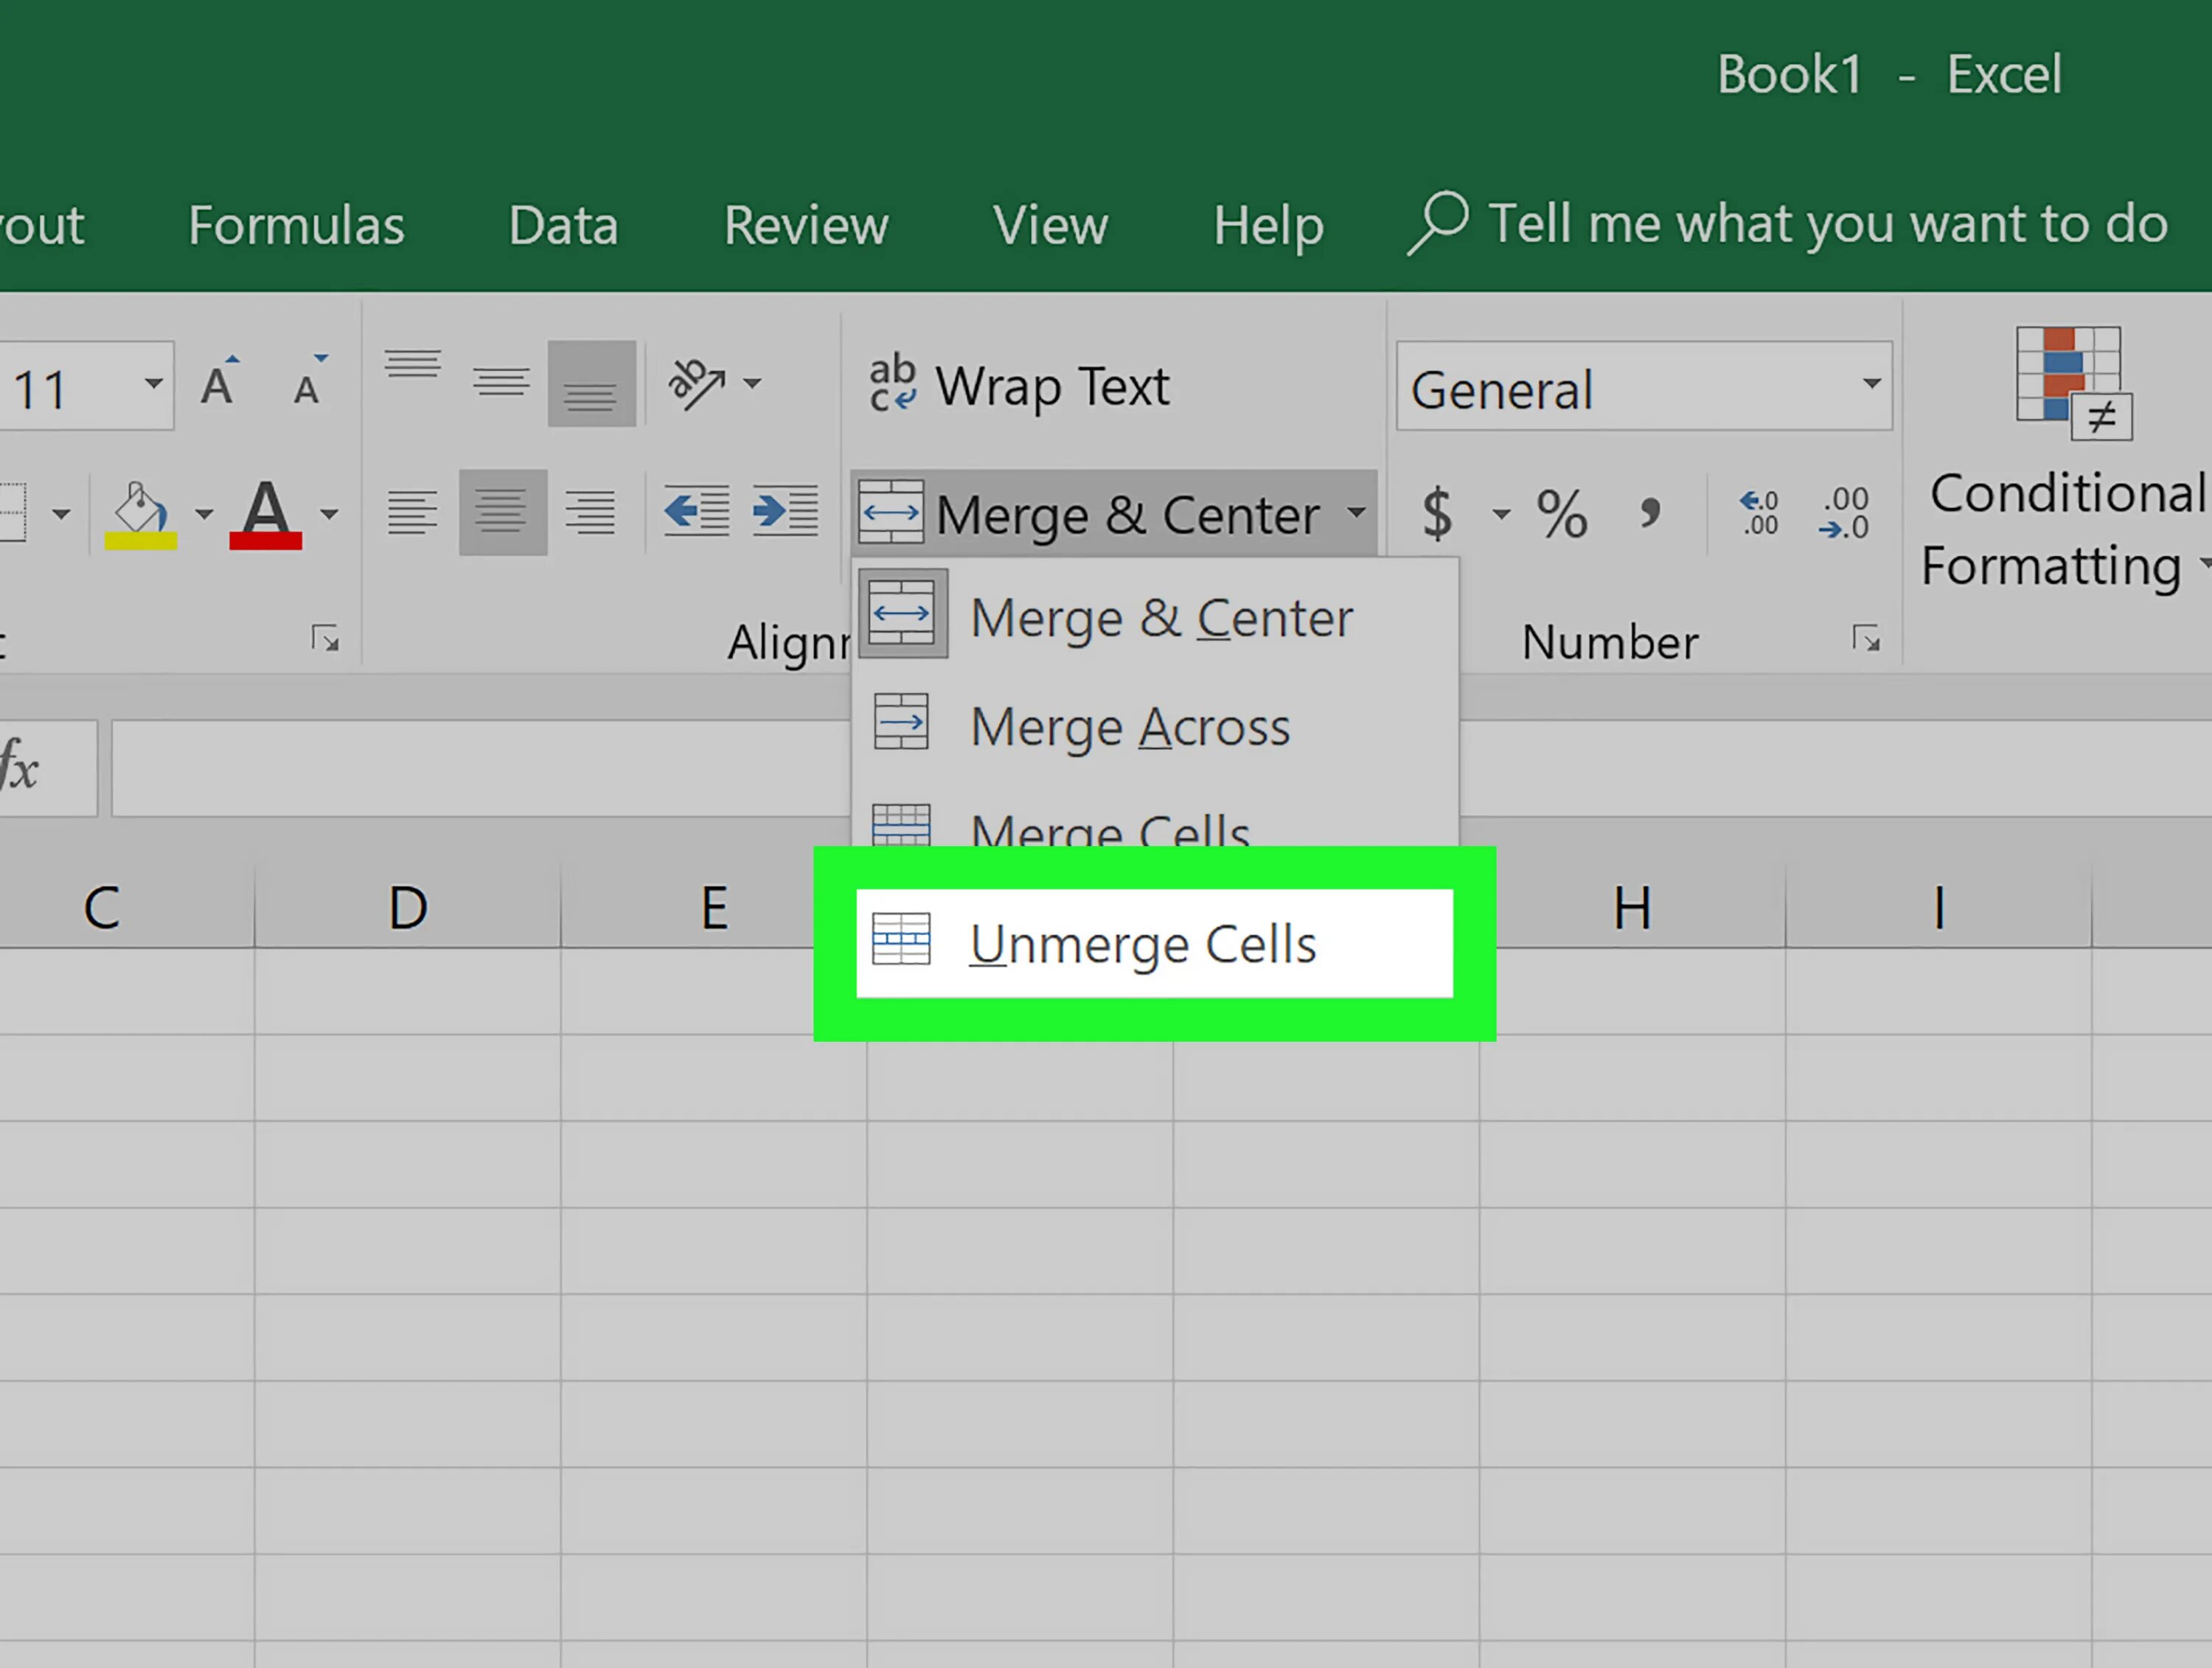Toggle Center horizontal alignment

pyautogui.click(x=502, y=512)
